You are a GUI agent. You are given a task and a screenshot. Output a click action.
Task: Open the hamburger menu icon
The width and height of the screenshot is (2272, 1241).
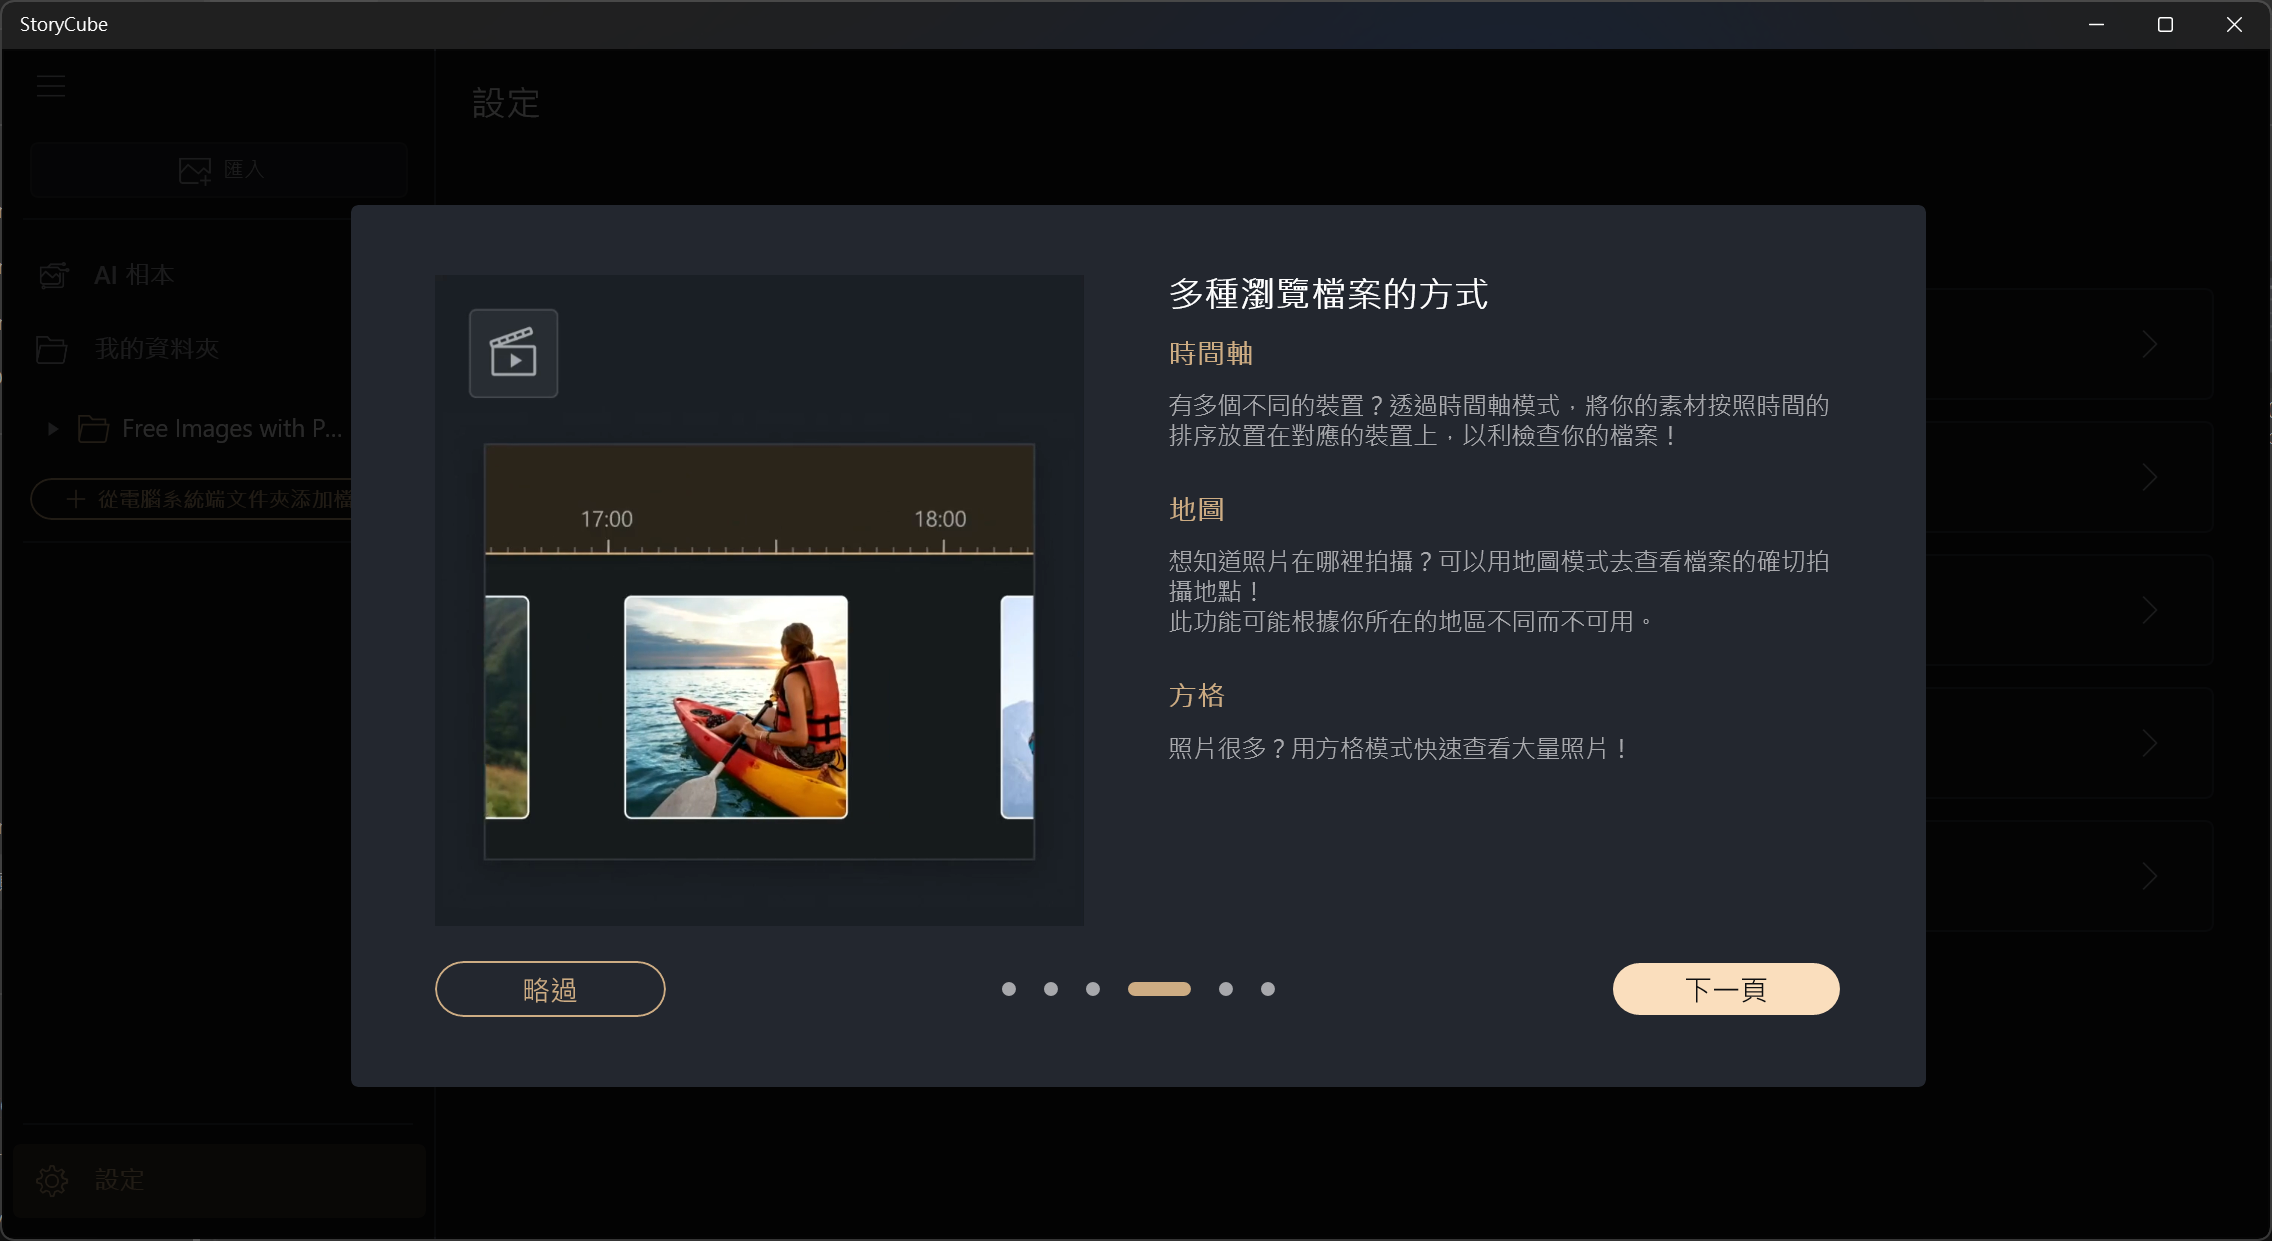click(51, 86)
